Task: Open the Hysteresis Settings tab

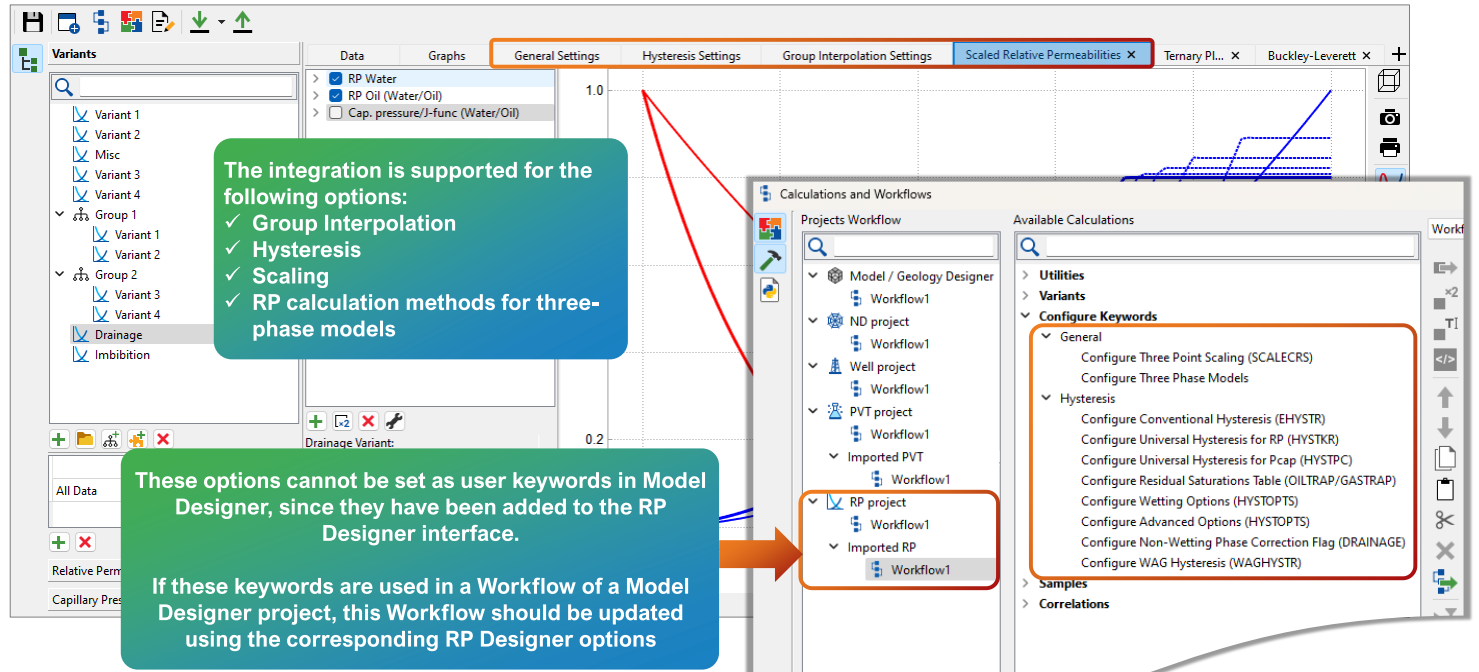Action: tap(691, 56)
